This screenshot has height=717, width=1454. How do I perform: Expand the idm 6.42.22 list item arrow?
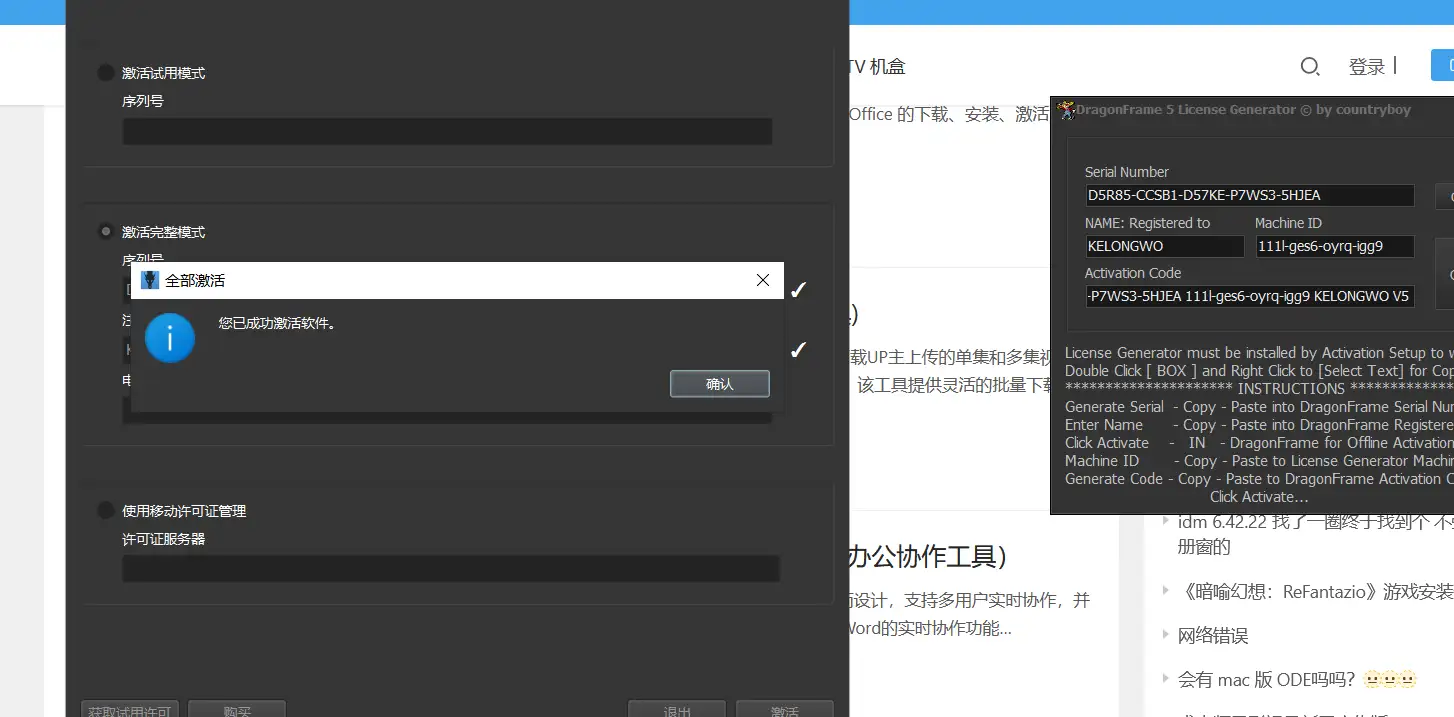(x=1165, y=521)
